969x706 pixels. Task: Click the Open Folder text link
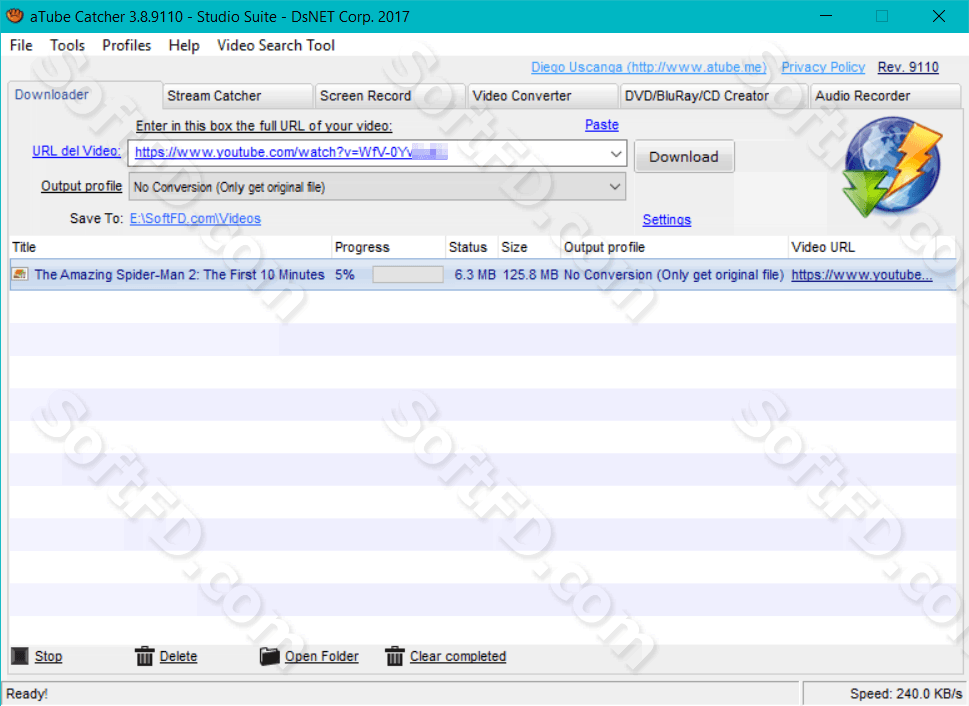pyautogui.click(x=321, y=656)
